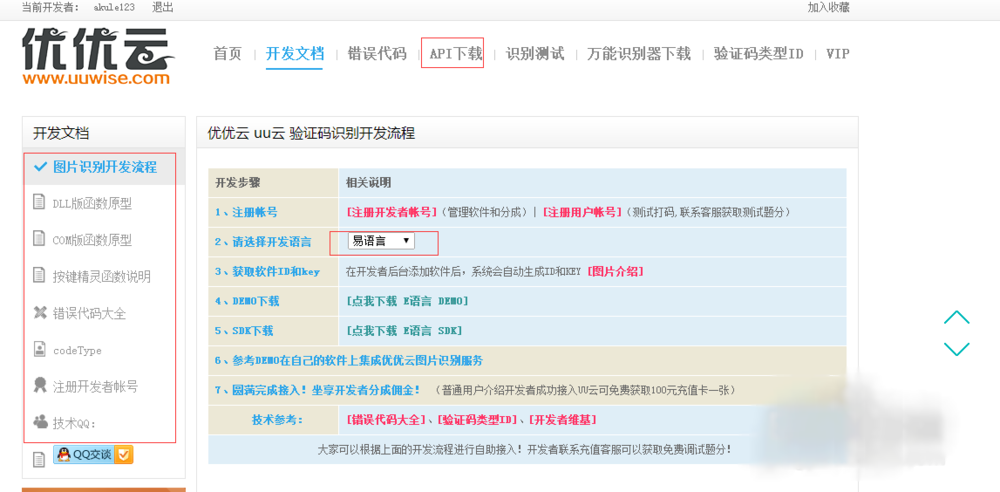
Task: Click 点我下载 E语言 DEMO link
Action: 407,301
